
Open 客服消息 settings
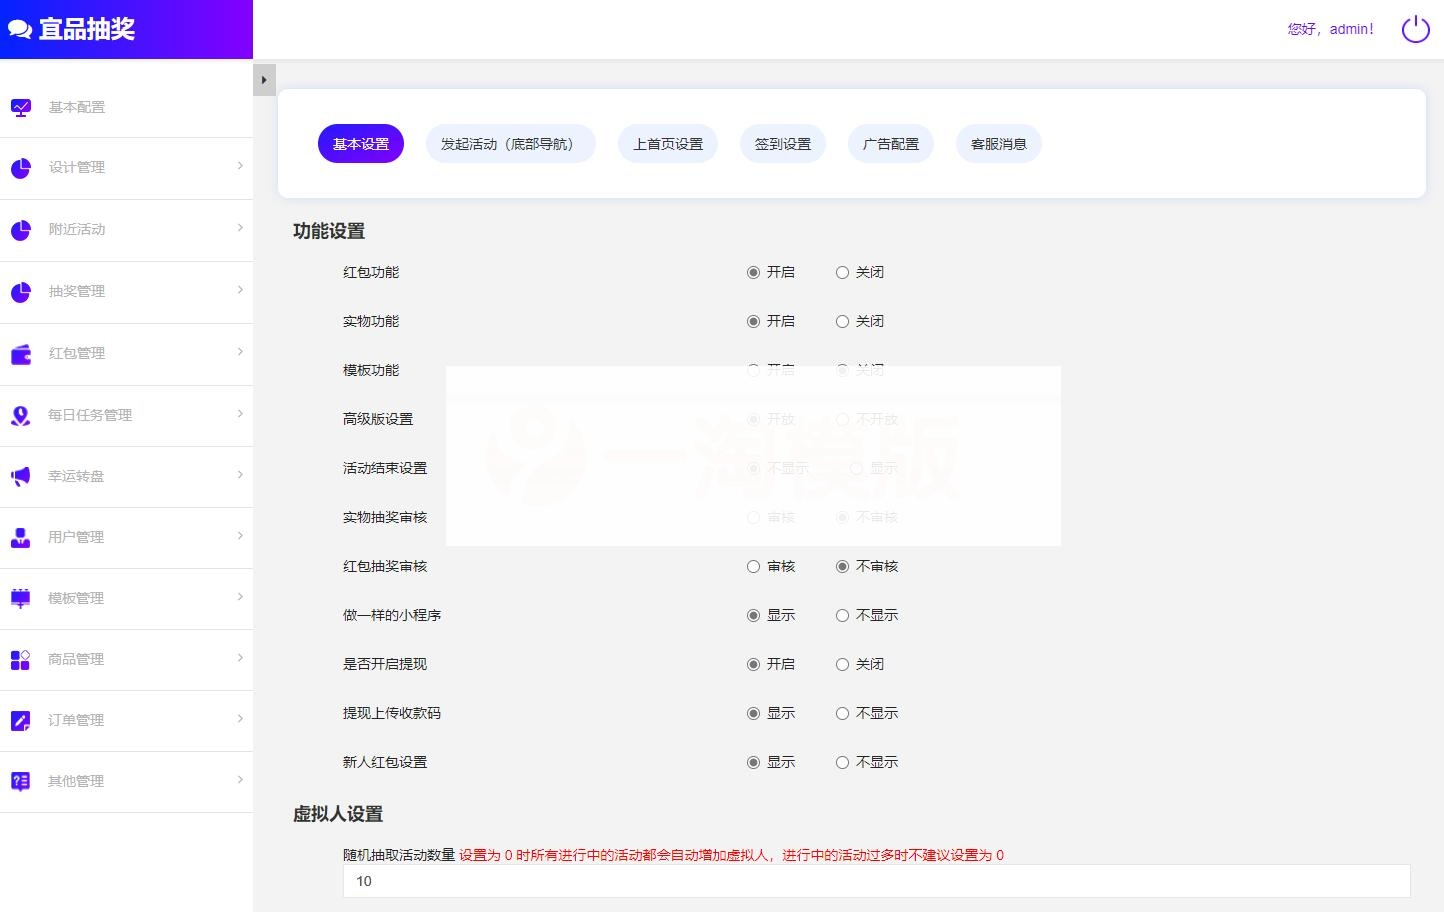pos(998,143)
